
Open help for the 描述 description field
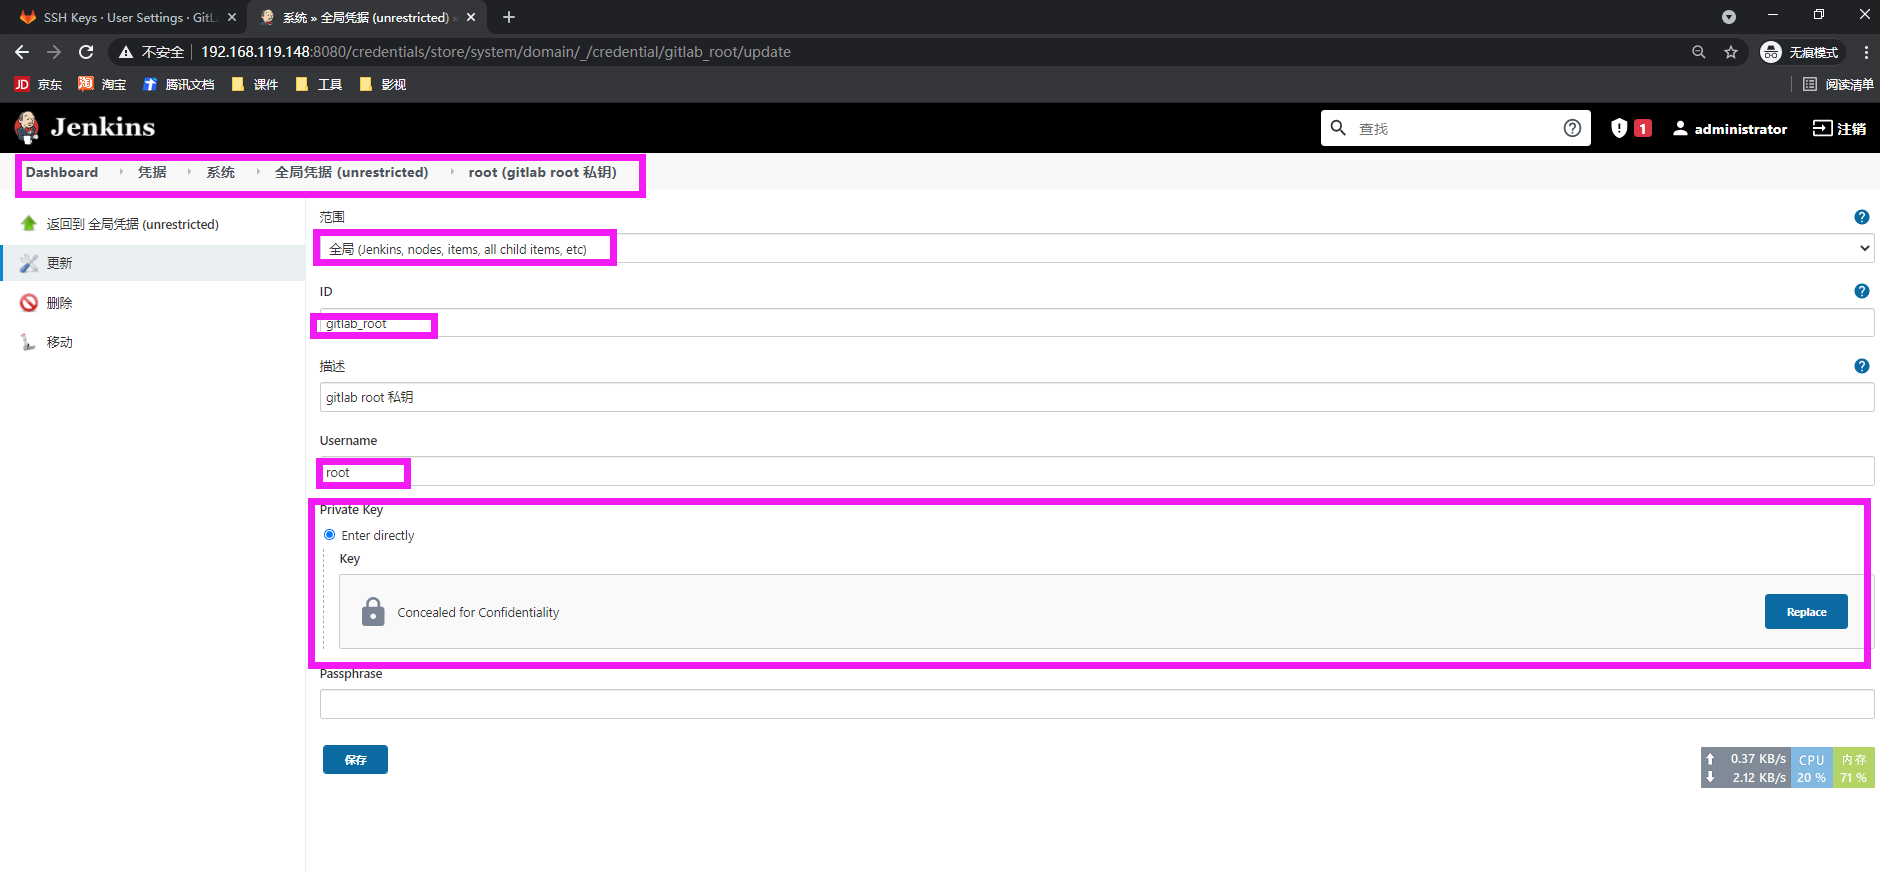(1861, 366)
